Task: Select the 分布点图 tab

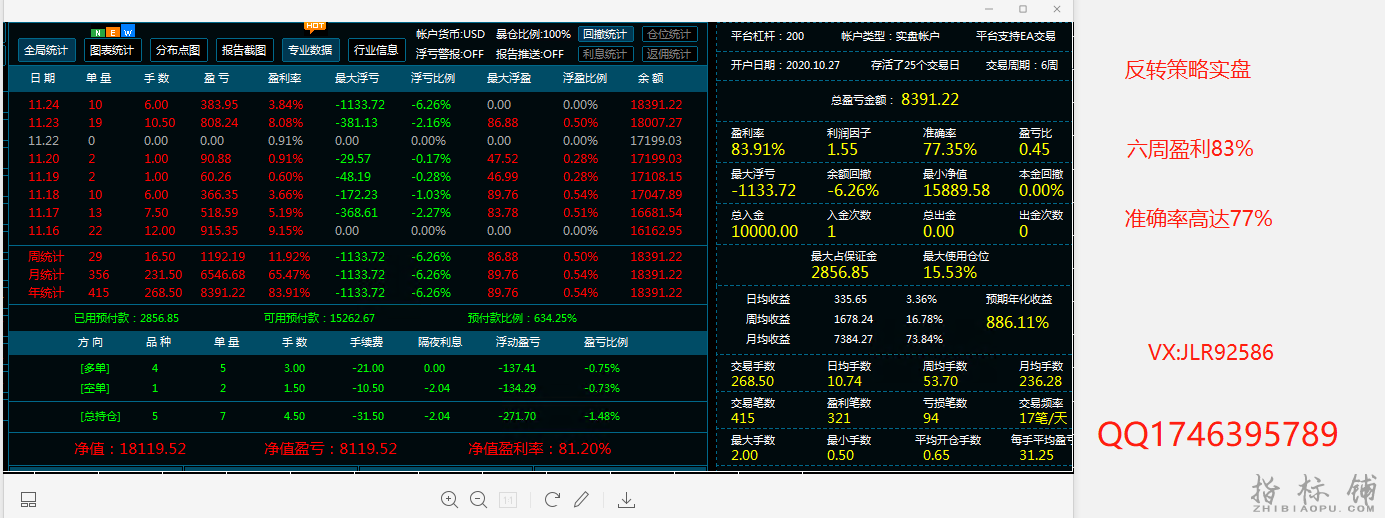Action: 180,50
